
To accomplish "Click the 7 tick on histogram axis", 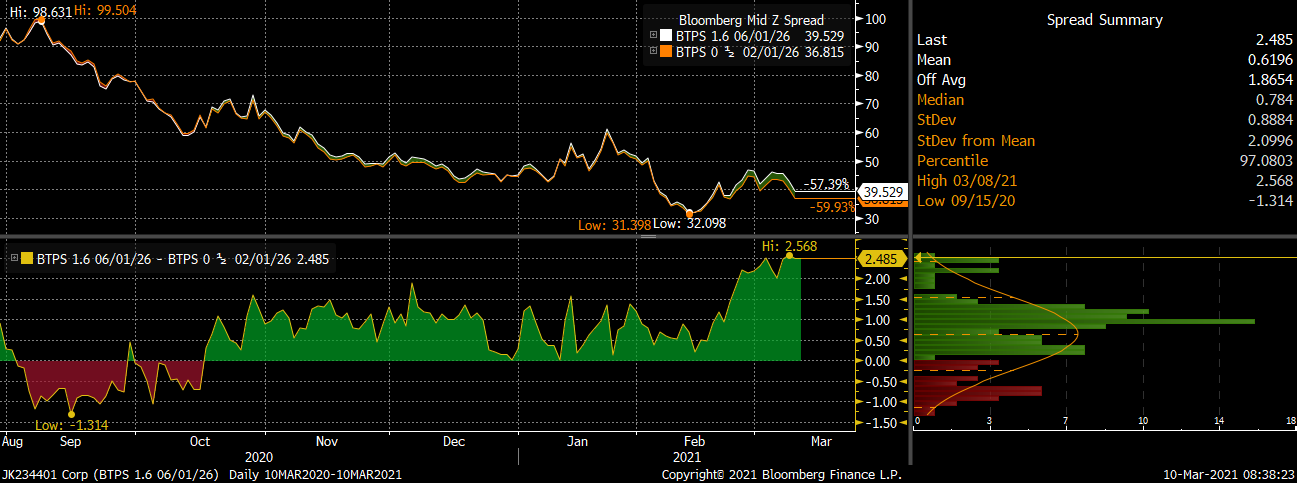I will pos(1065,420).
